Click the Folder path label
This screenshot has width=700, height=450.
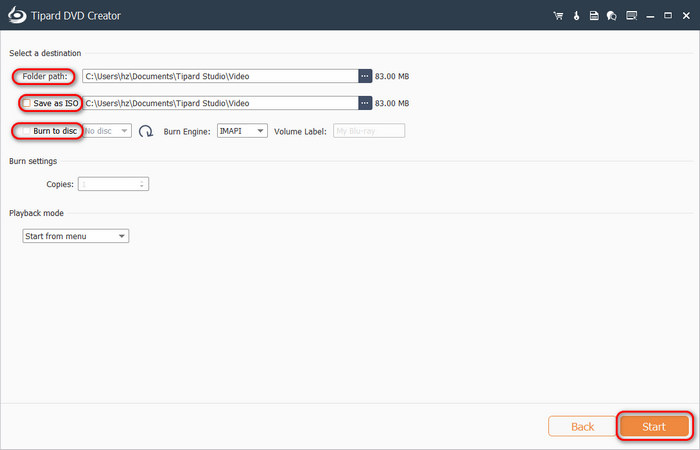45,76
